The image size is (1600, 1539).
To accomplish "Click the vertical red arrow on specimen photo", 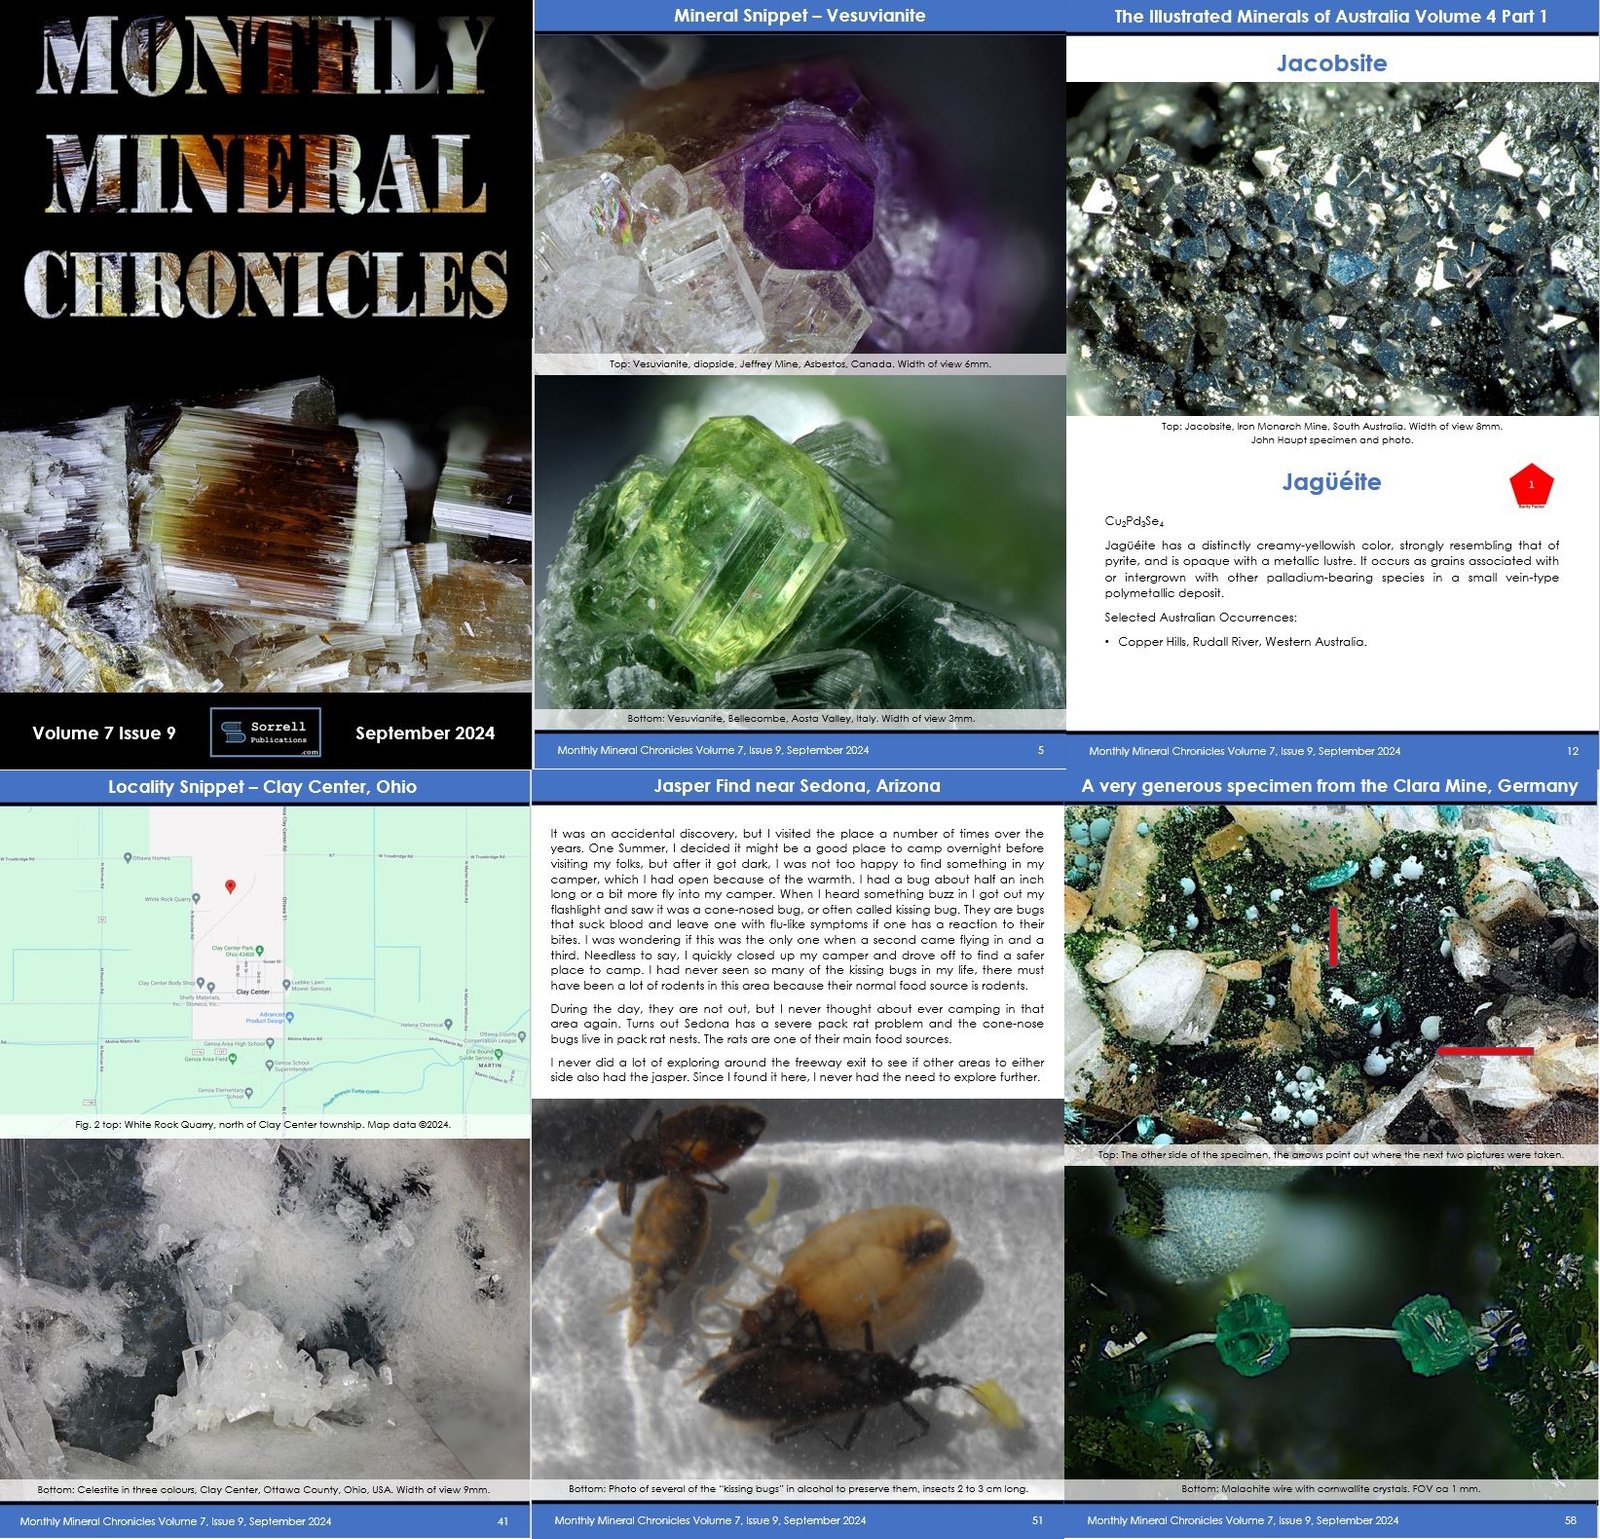I will [1333, 936].
